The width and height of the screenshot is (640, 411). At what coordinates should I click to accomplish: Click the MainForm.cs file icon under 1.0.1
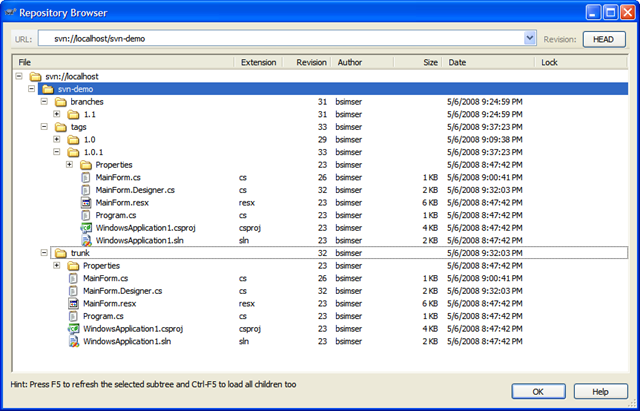point(86,178)
